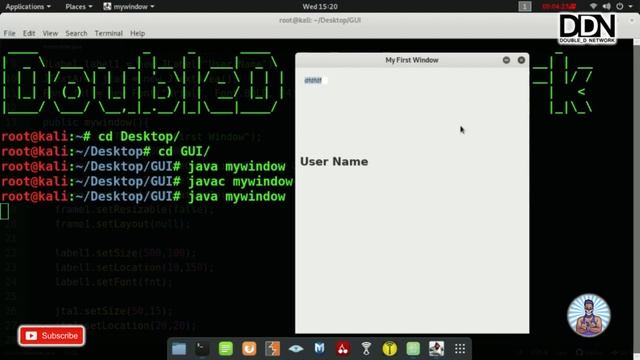The image size is (640, 360).
Task: Open the terminal View menu
Action: click(x=50, y=33)
